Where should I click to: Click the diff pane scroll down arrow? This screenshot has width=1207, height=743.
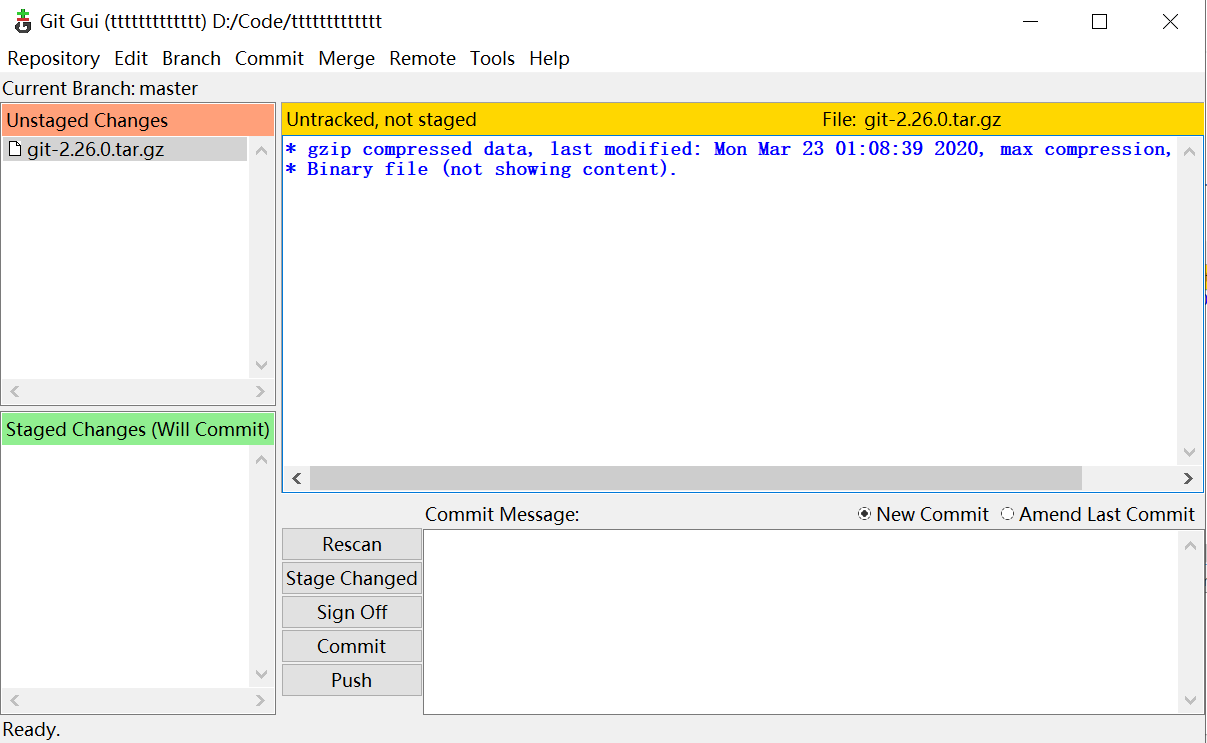point(1189,452)
